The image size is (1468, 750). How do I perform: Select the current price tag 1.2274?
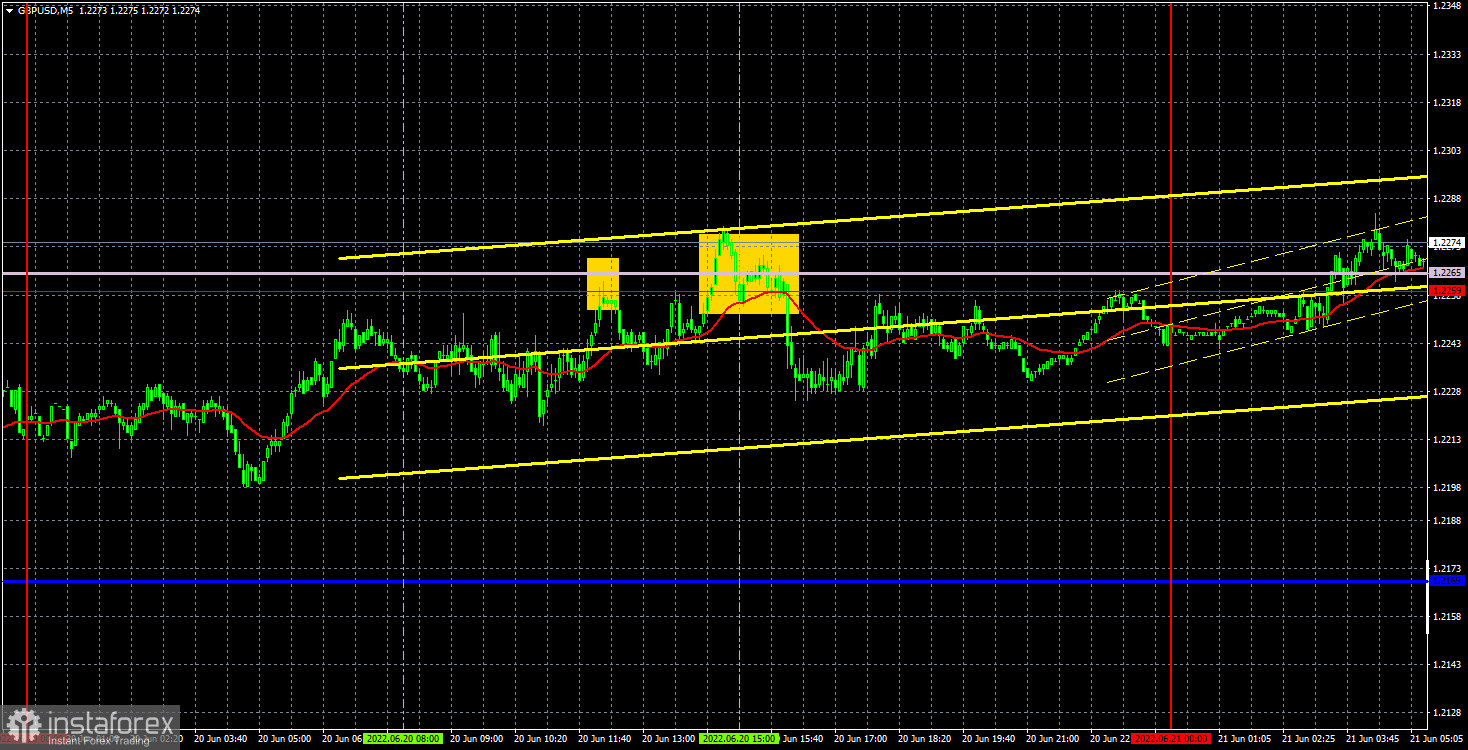click(x=1447, y=242)
